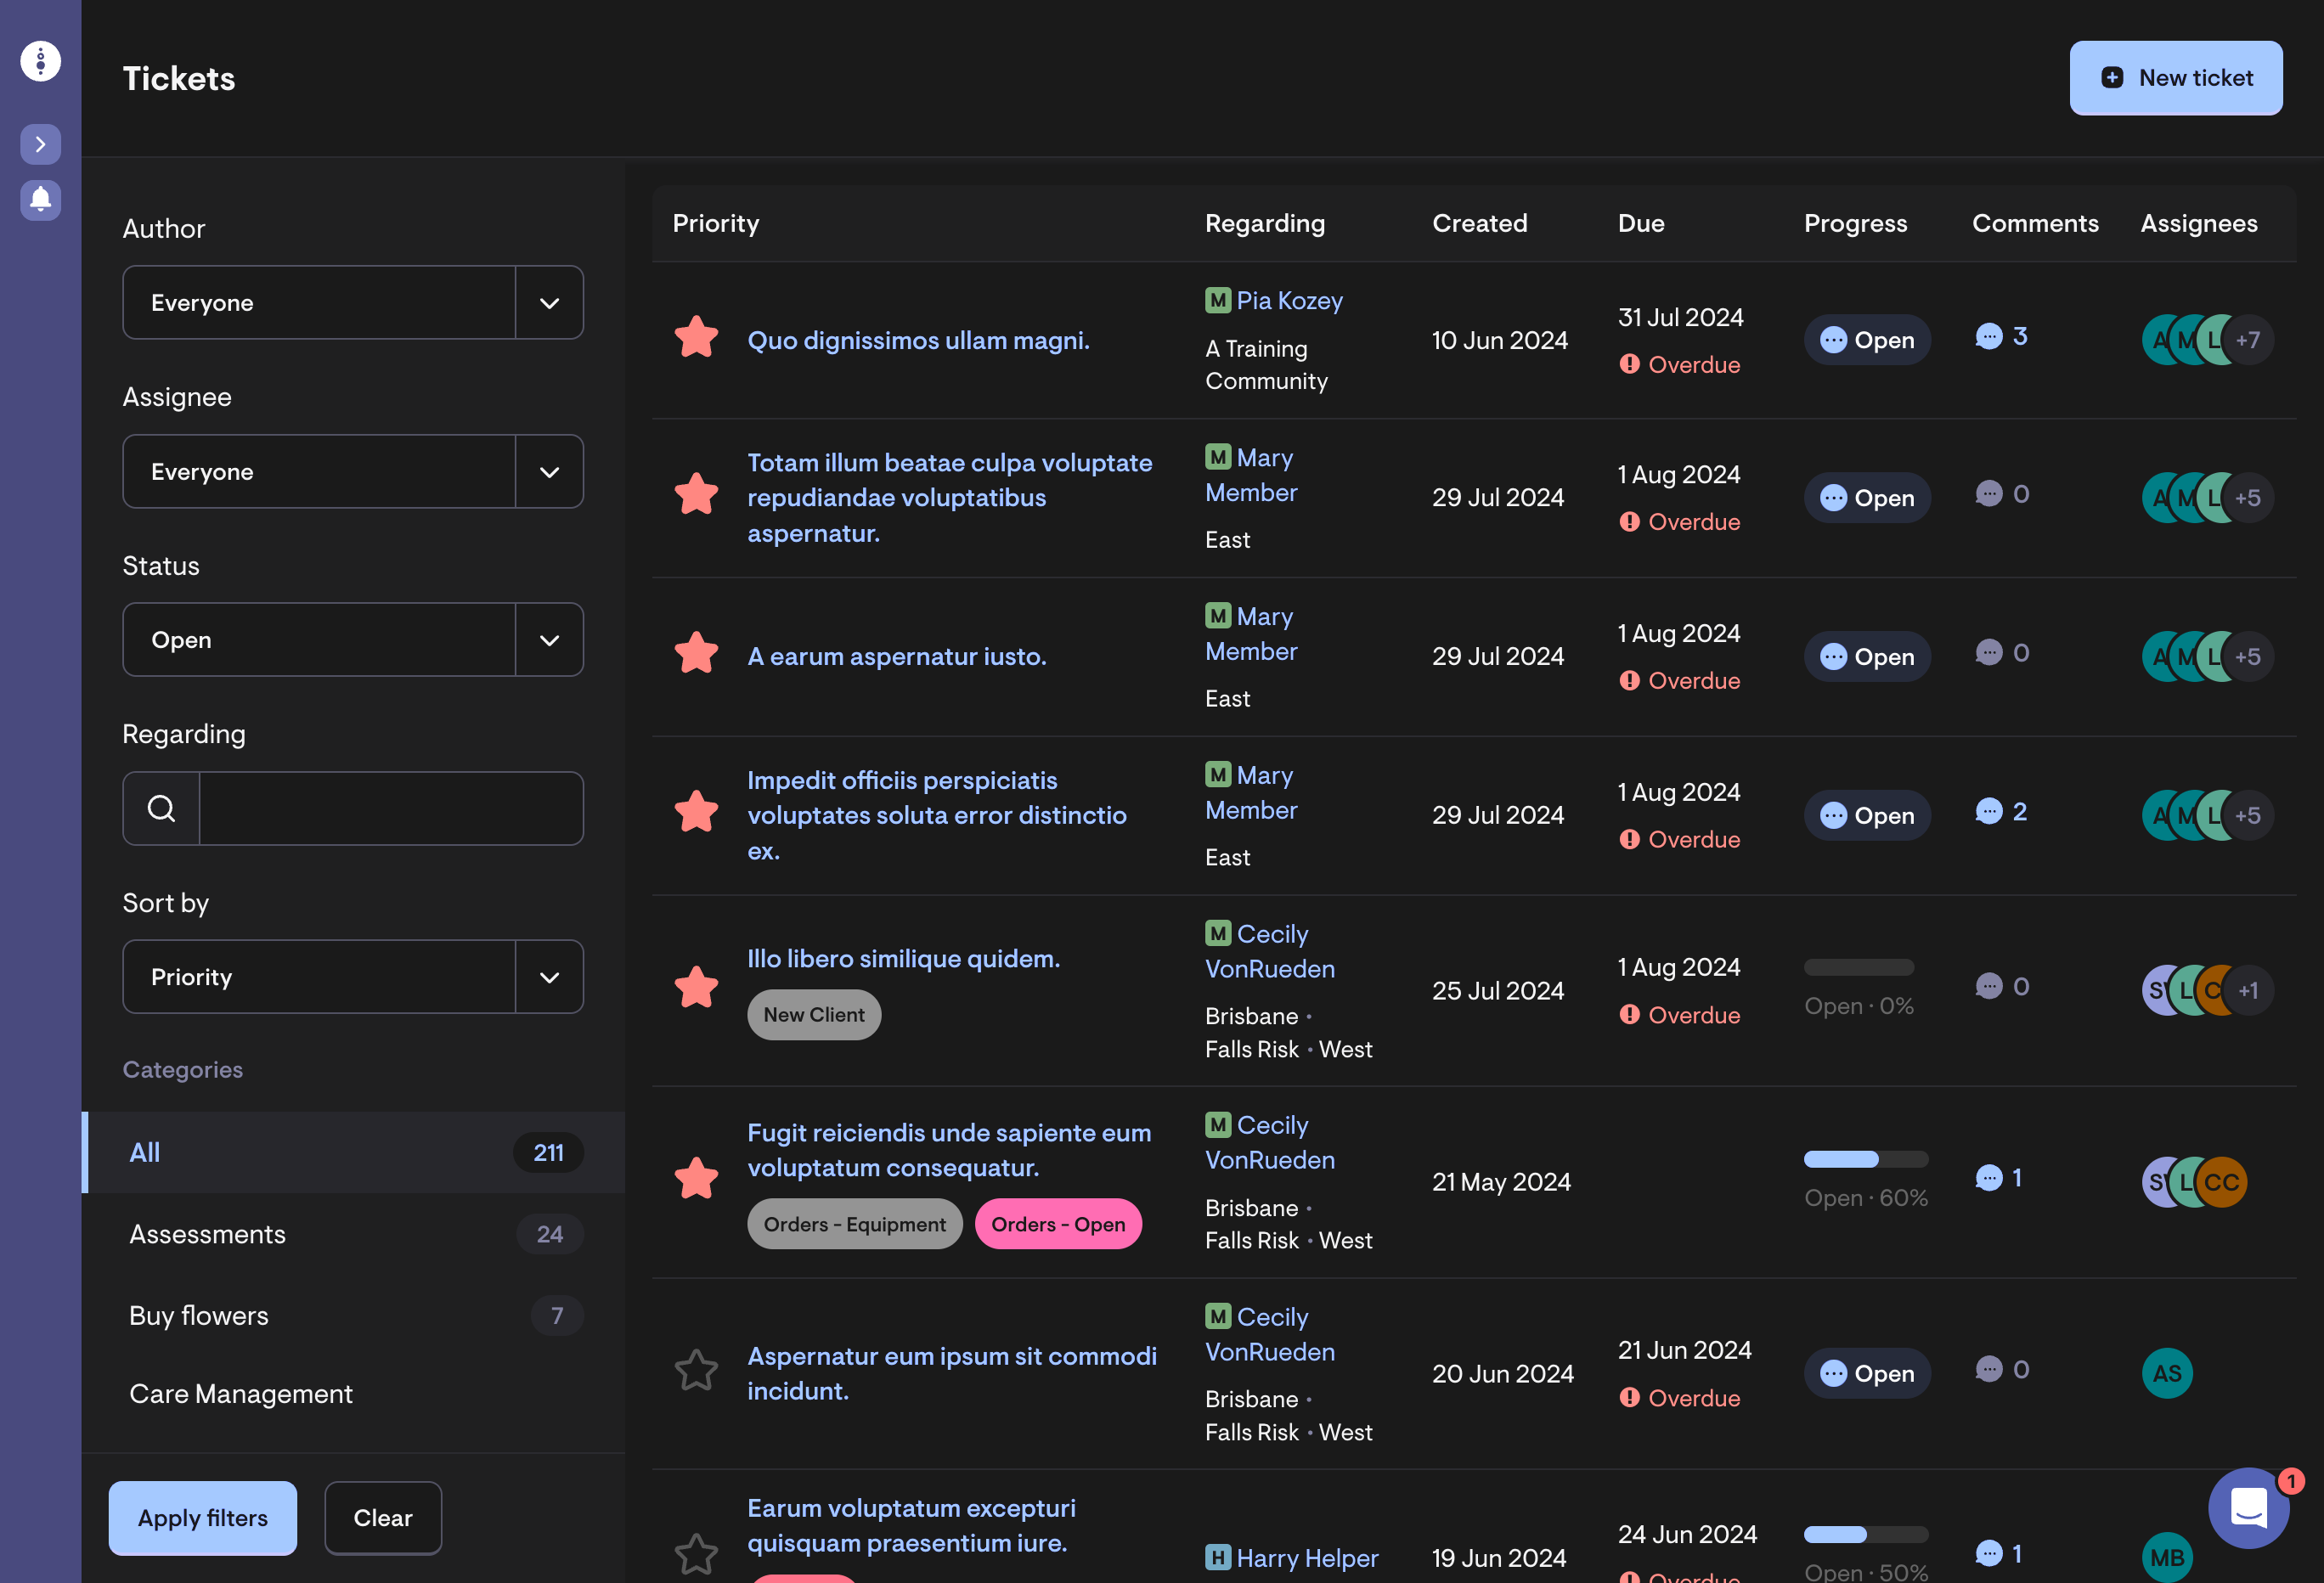This screenshot has height=1583, width=2324.
Task: Click the Comments column header
Action: tap(2035, 223)
